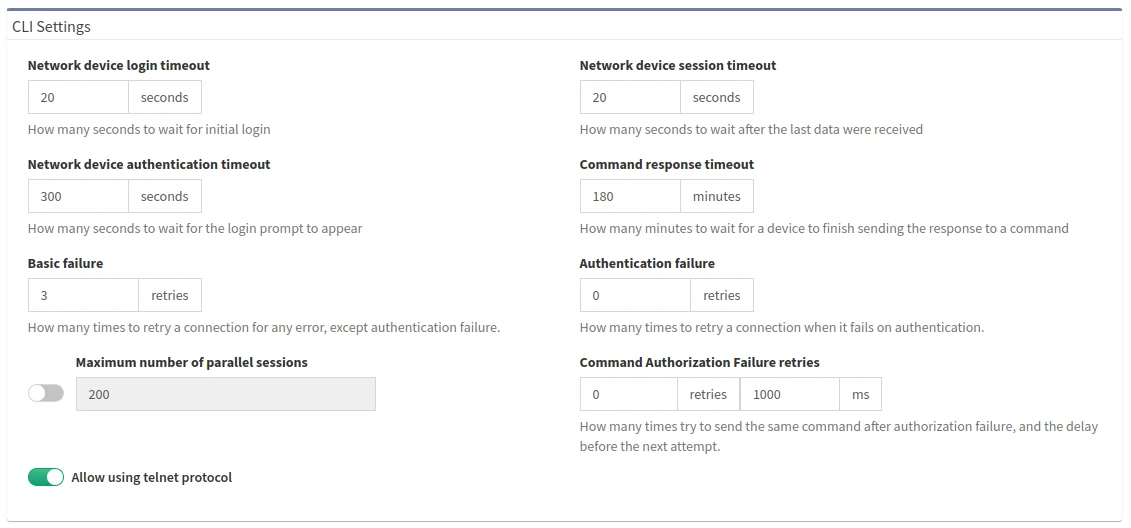Click the minutes unit beside Command response timeout
Viewport: 1131px width, 528px height.
(716, 197)
